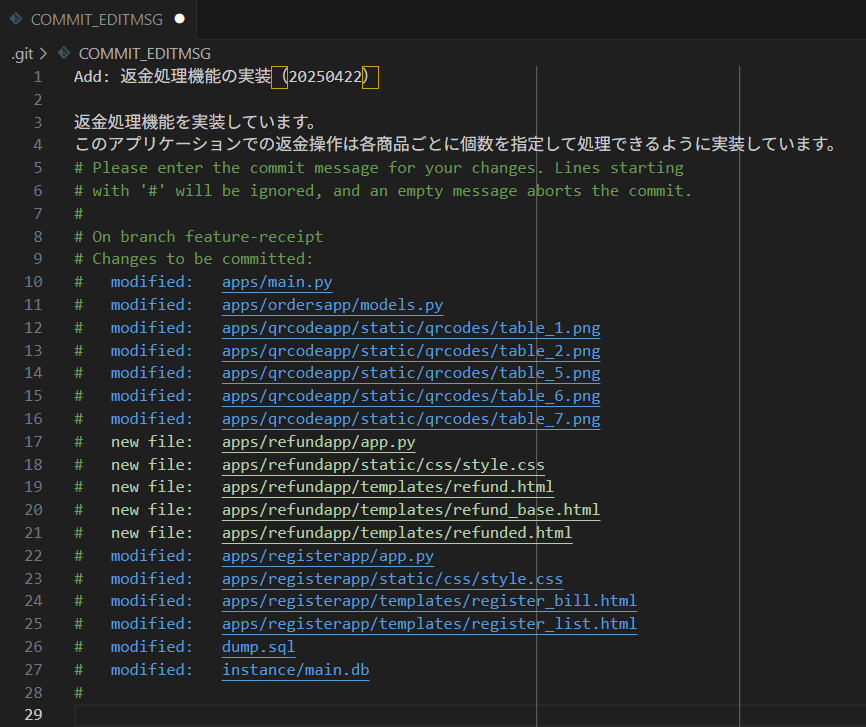The image size is (866, 727).
Task: Open apps/refundapp/app.py link
Action: click(319, 442)
